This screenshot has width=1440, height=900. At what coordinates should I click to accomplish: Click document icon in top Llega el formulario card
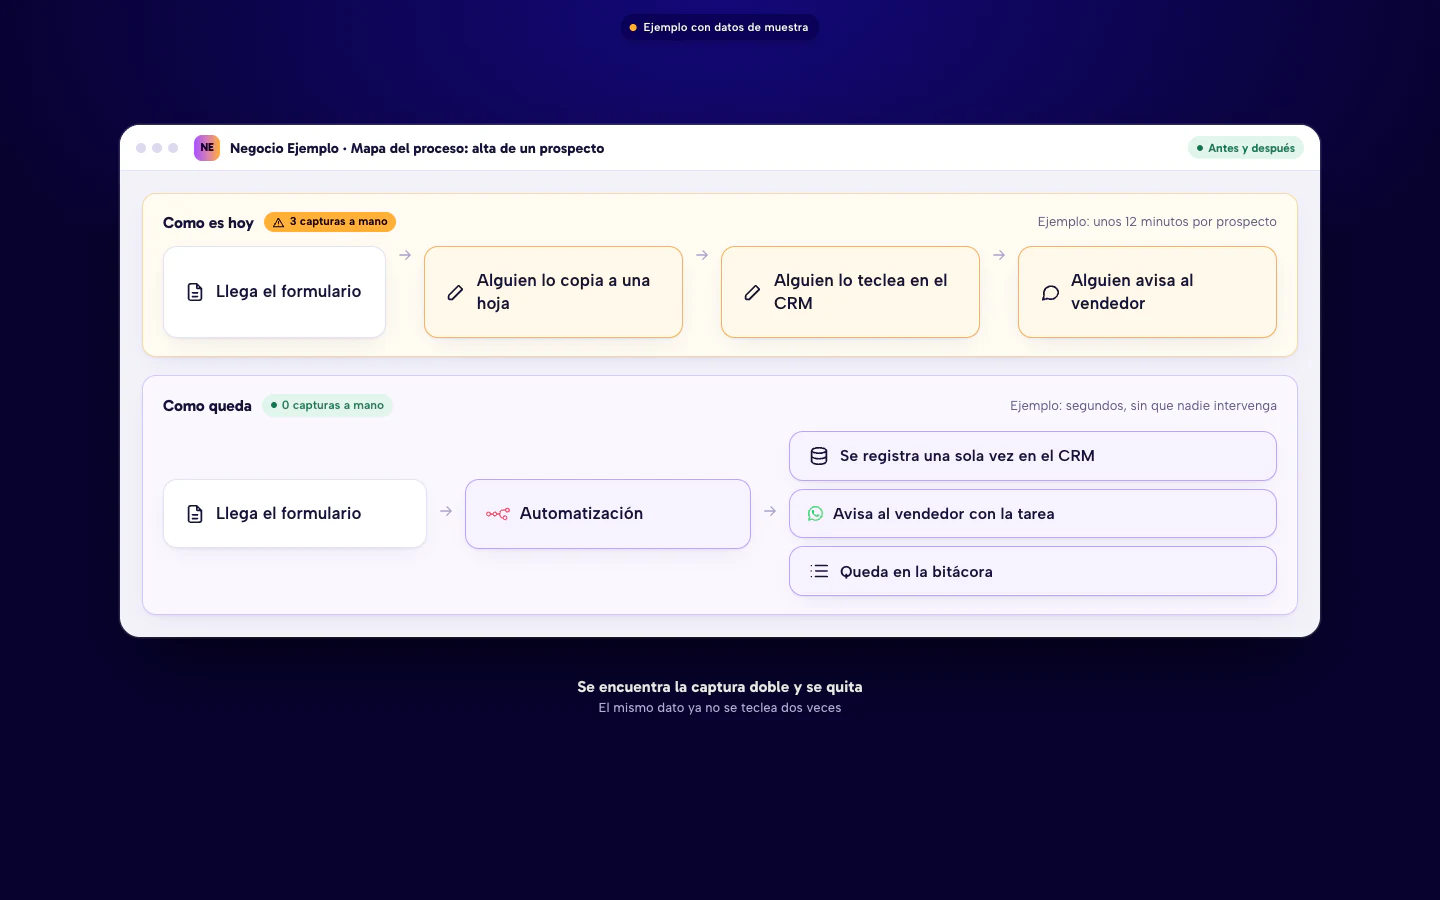(195, 292)
